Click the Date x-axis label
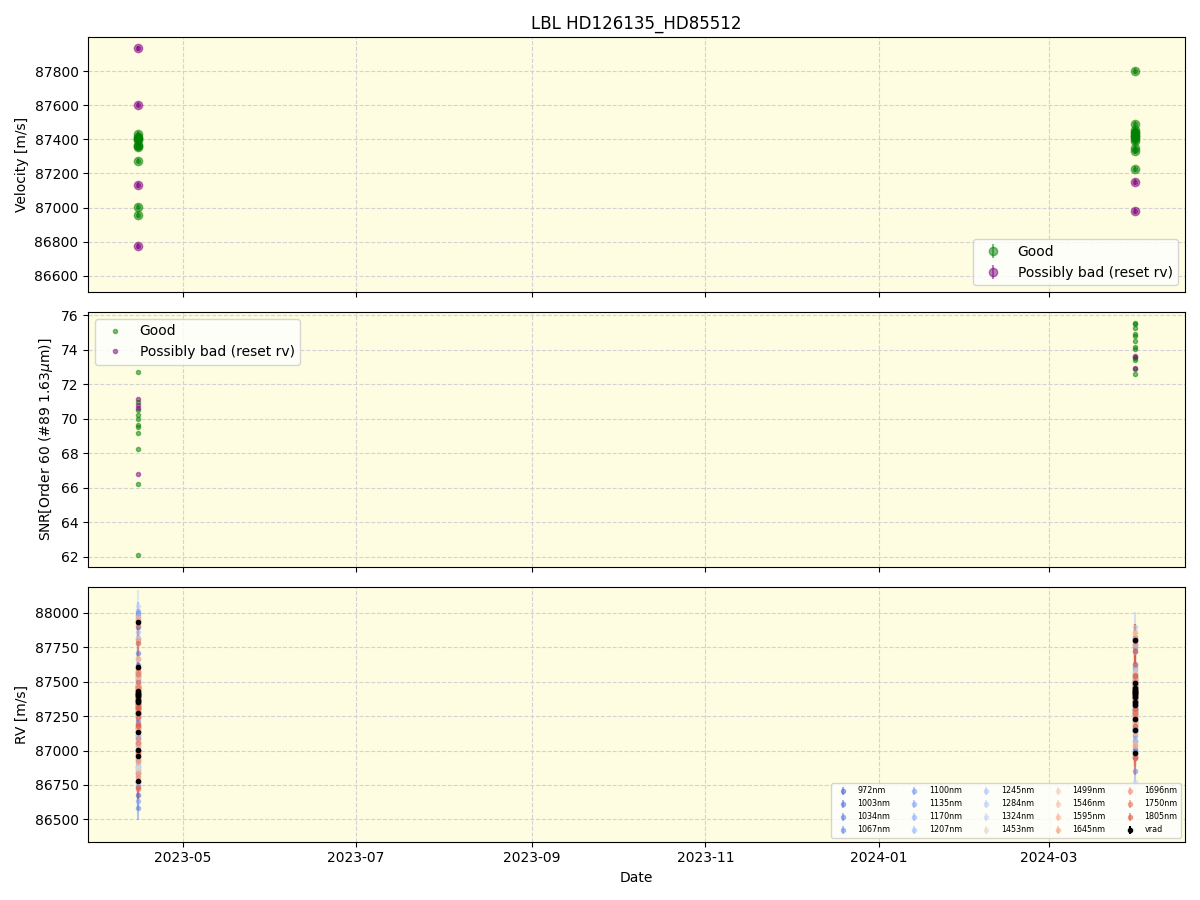Viewport: 1200px width, 900px height. [636, 877]
